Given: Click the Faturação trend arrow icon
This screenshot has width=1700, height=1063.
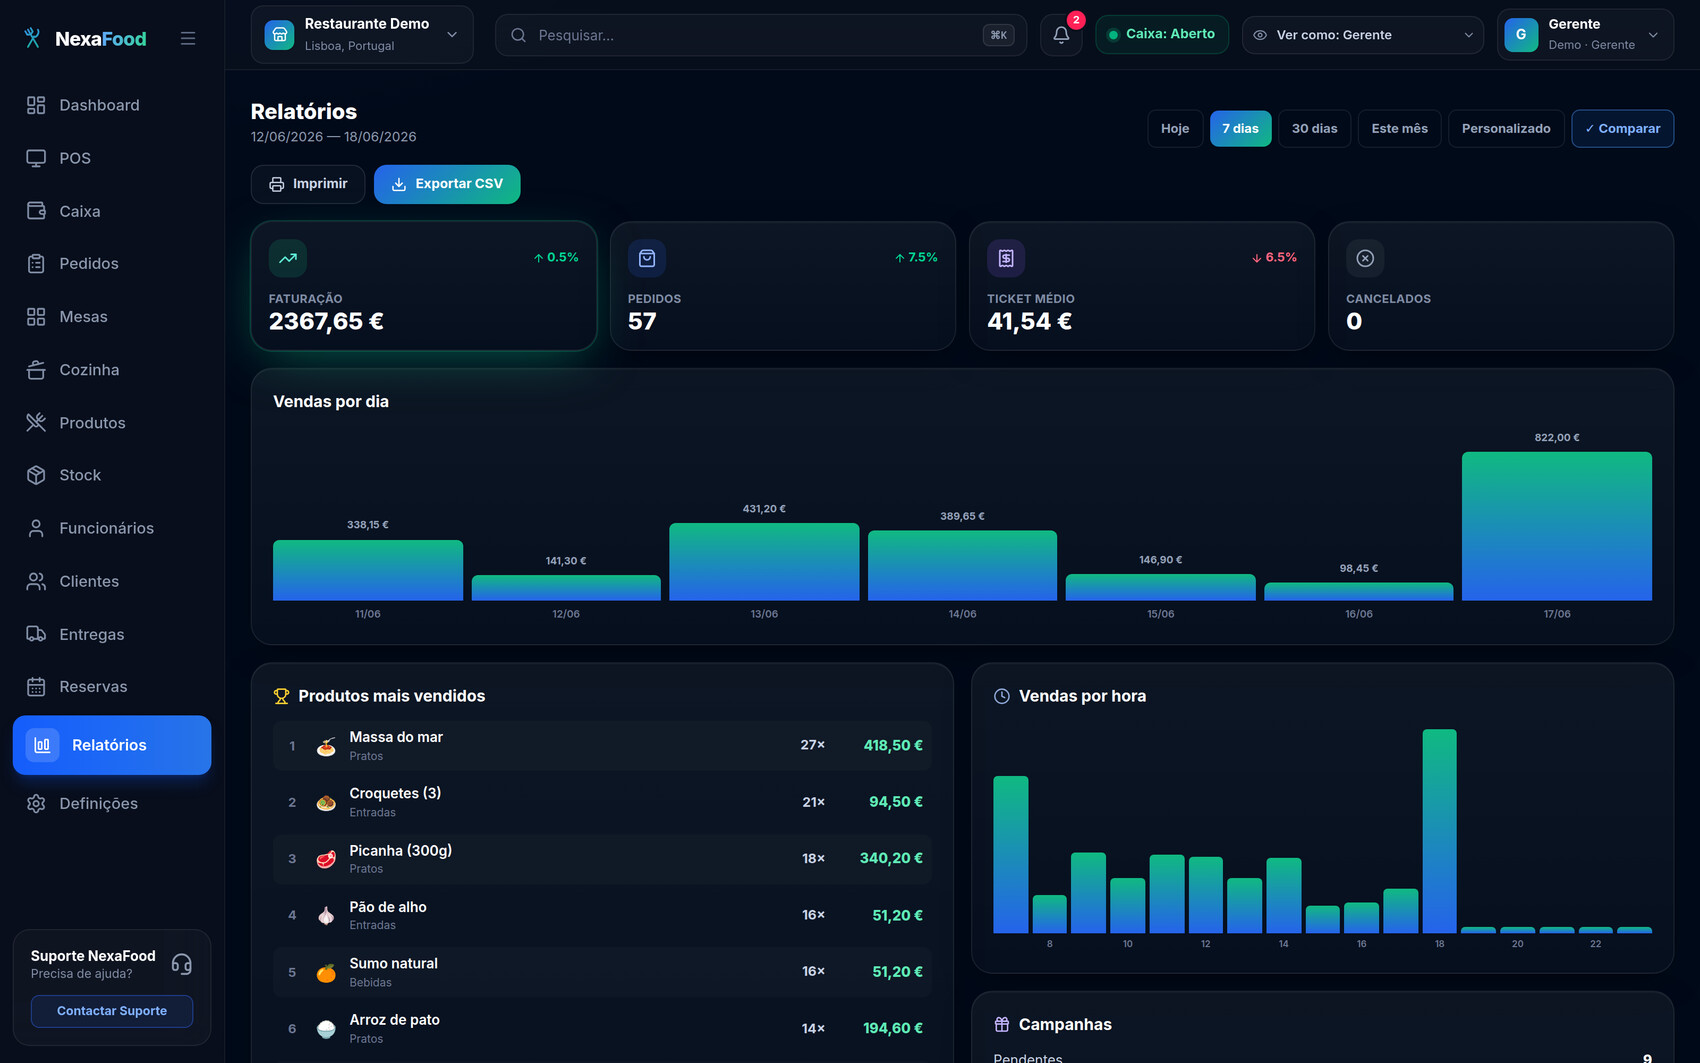Looking at the screenshot, I should tap(288, 258).
